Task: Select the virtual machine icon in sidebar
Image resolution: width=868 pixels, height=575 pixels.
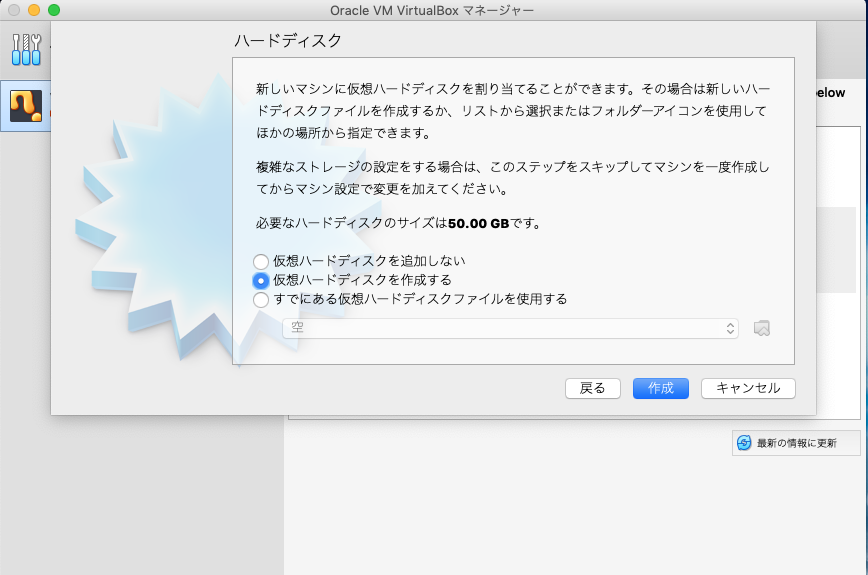Action: tap(25, 106)
